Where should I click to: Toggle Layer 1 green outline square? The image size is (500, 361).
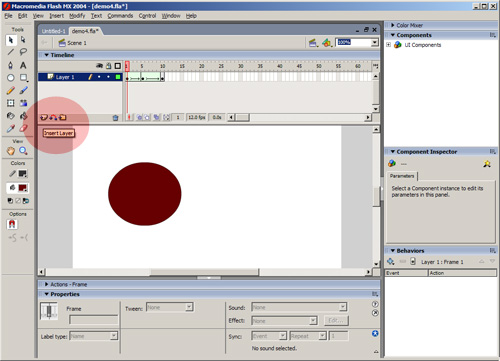point(118,77)
